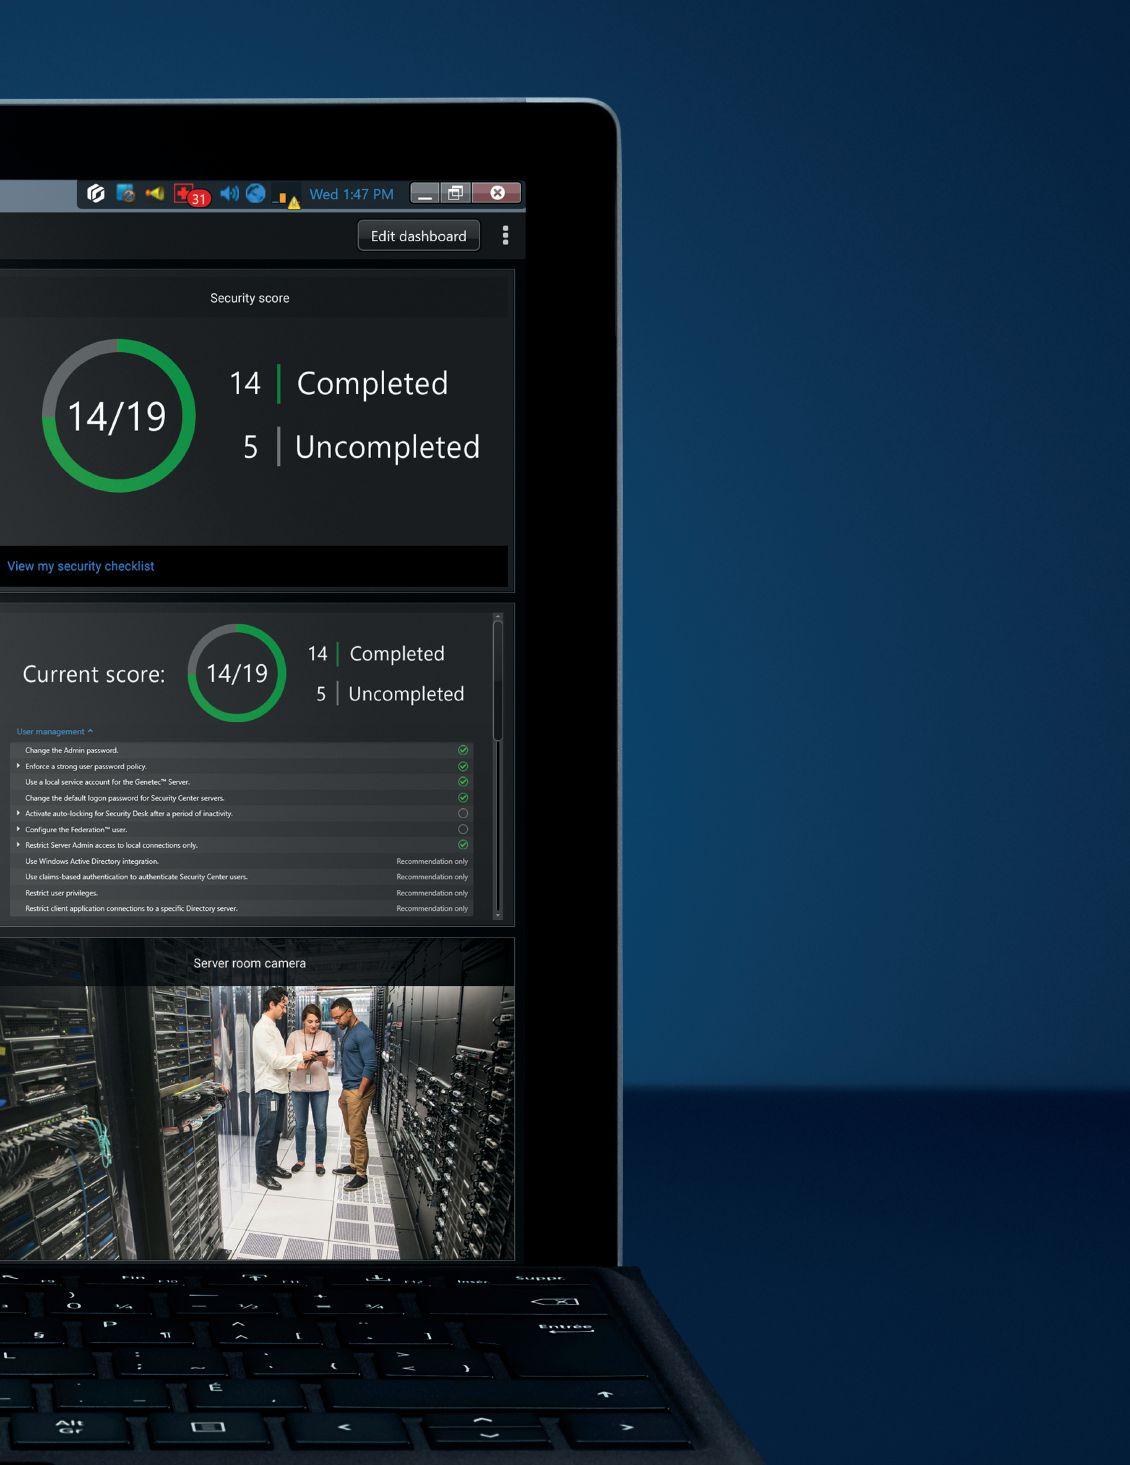Click the Server room camera title bar
This screenshot has height=1465, width=1130.
click(257, 963)
